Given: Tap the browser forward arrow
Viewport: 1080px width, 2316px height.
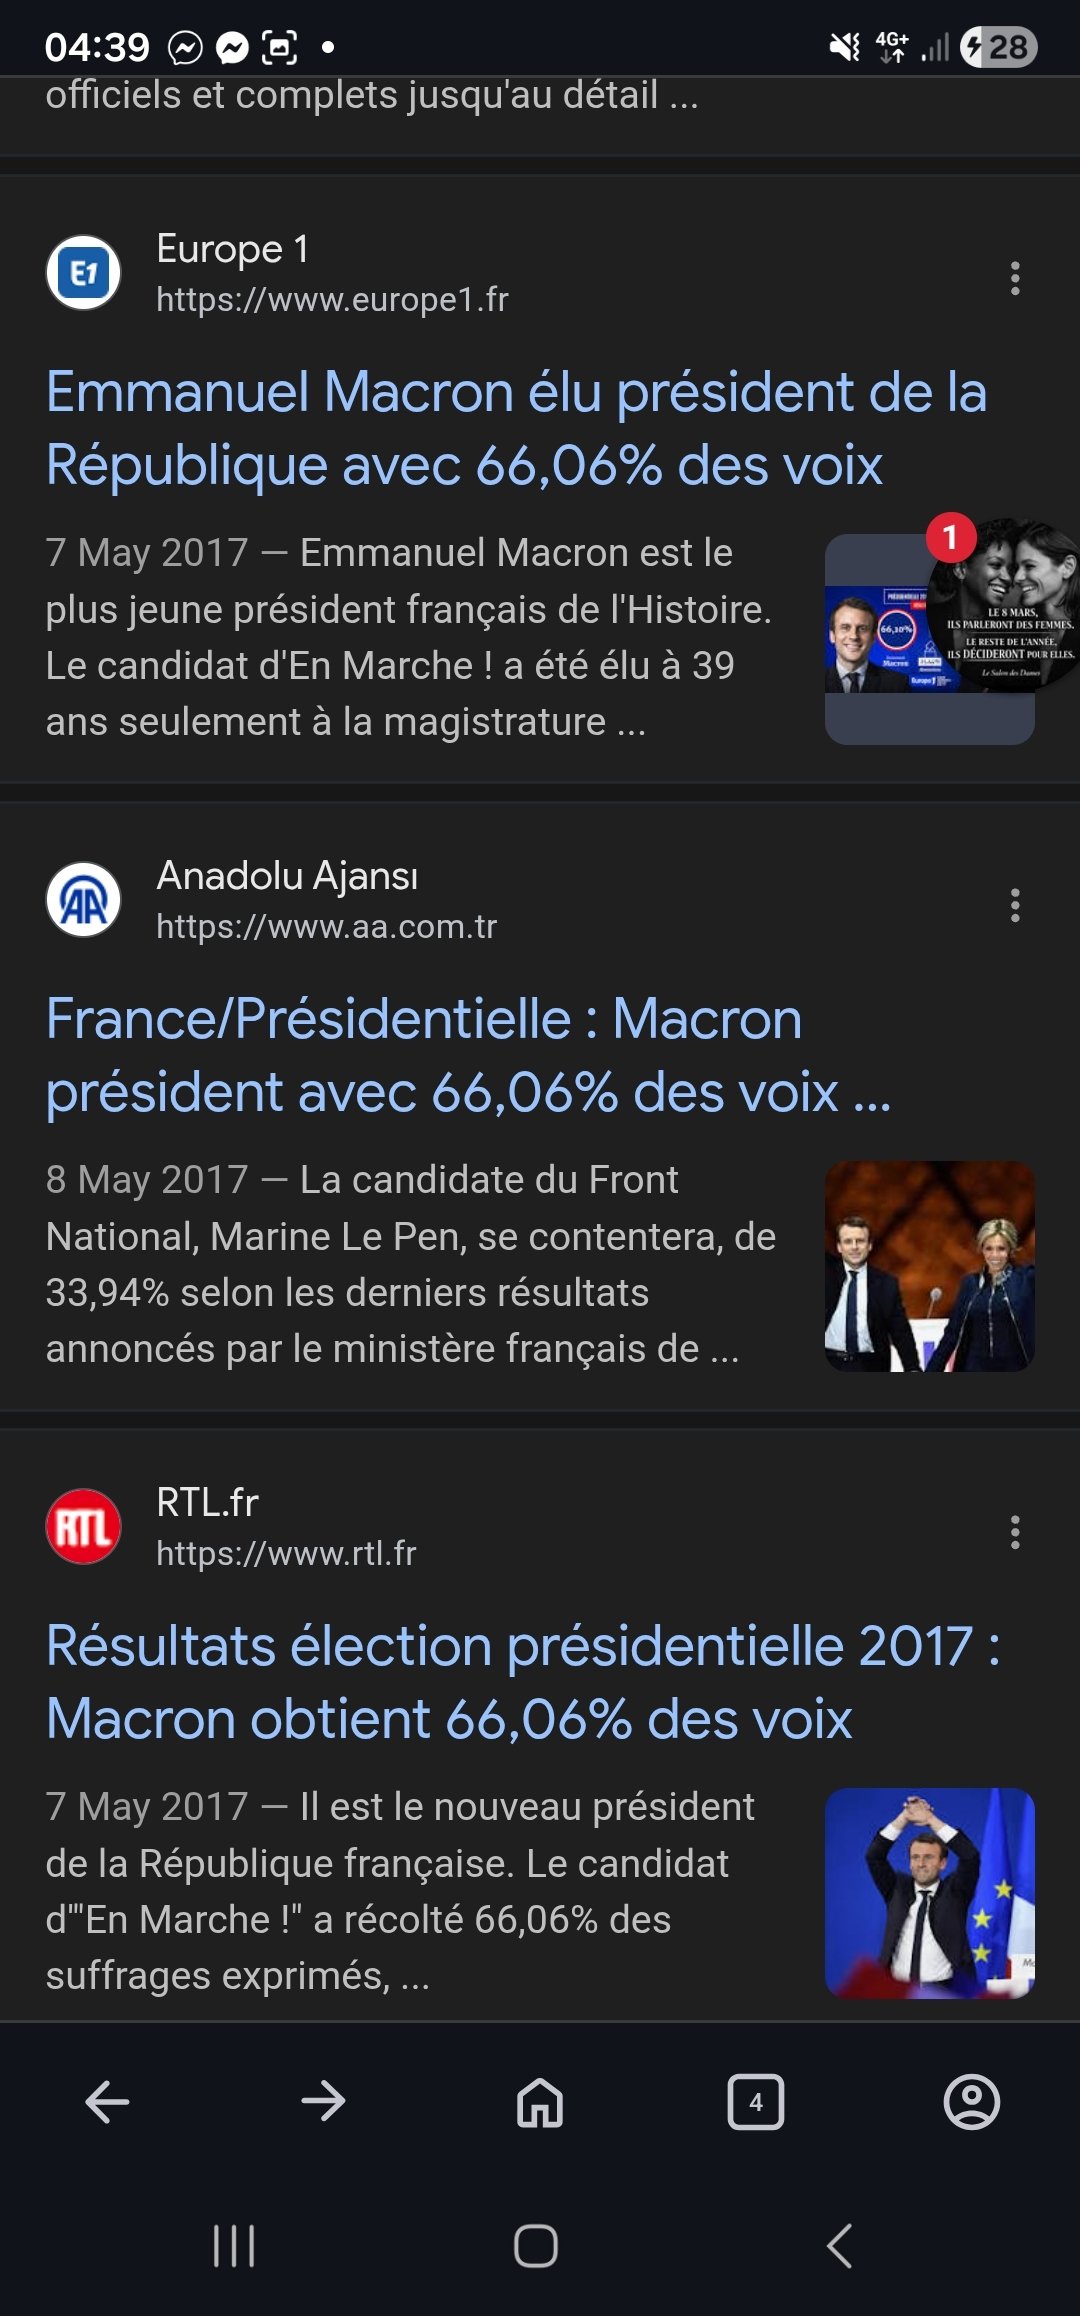Looking at the screenshot, I should (x=323, y=2102).
